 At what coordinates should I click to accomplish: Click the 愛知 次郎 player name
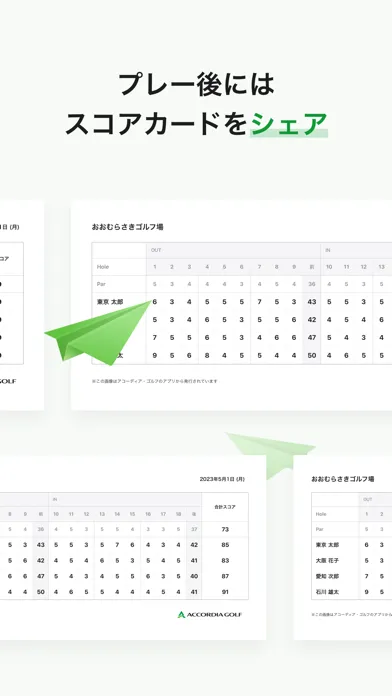(x=327, y=576)
